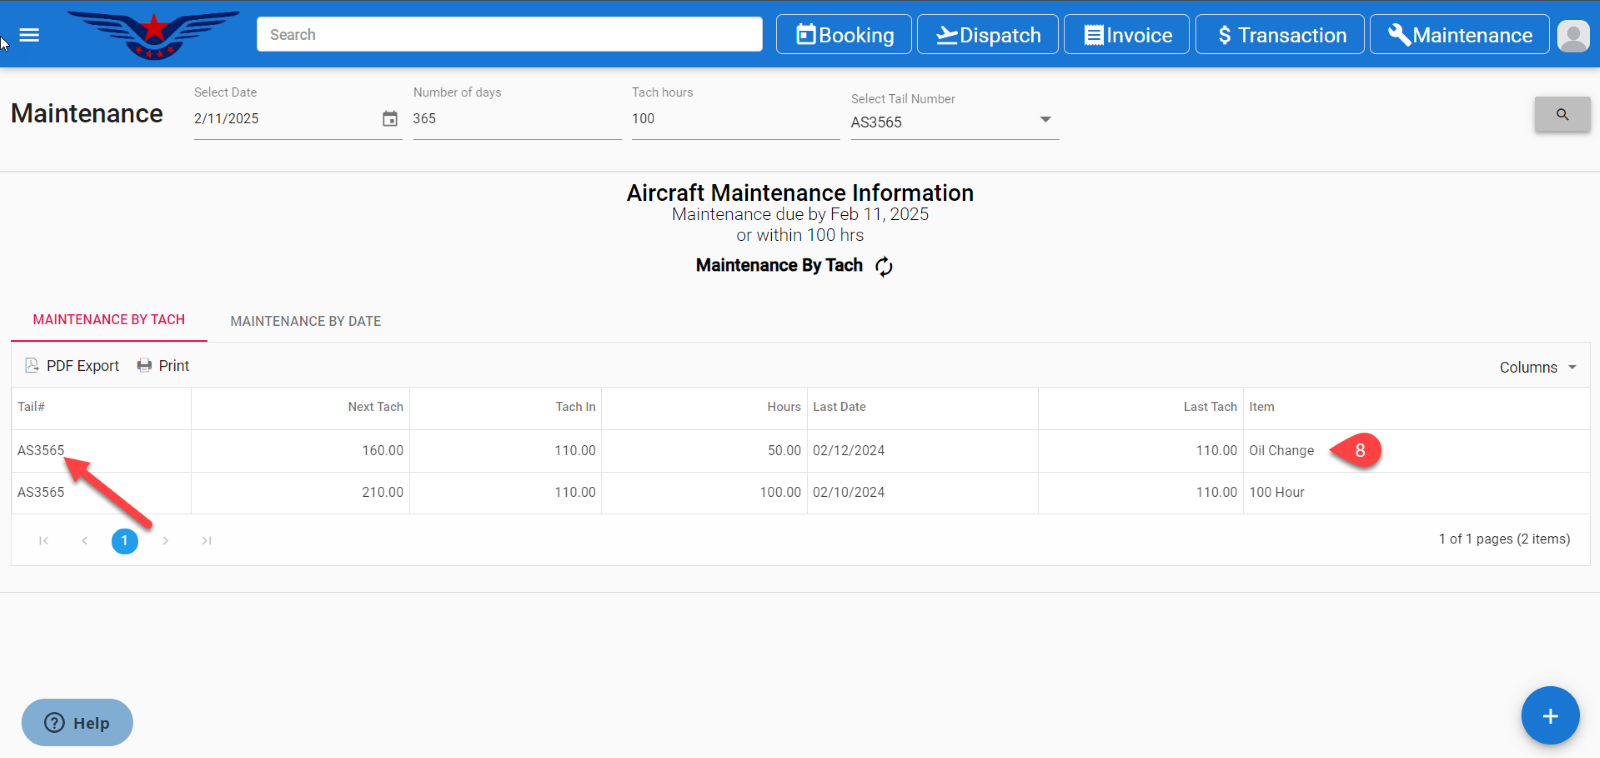Screen dimensions: 1600x758
Task: Expand the Select Tail Number dropdown
Action: pos(1045,120)
